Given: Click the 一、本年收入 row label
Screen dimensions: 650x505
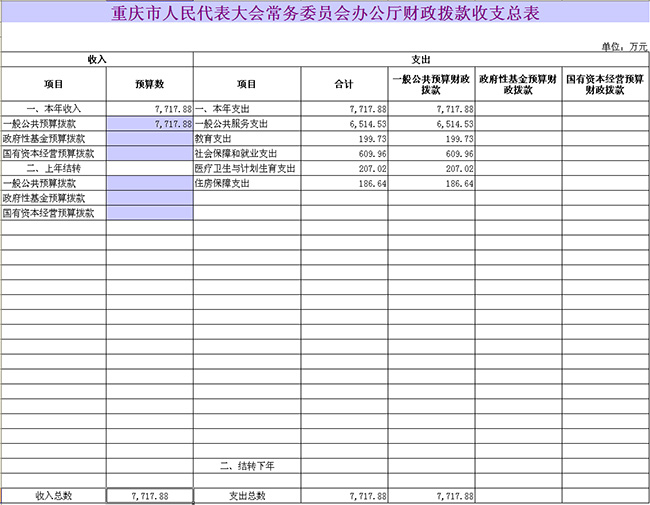Looking at the screenshot, I should coord(53,108).
